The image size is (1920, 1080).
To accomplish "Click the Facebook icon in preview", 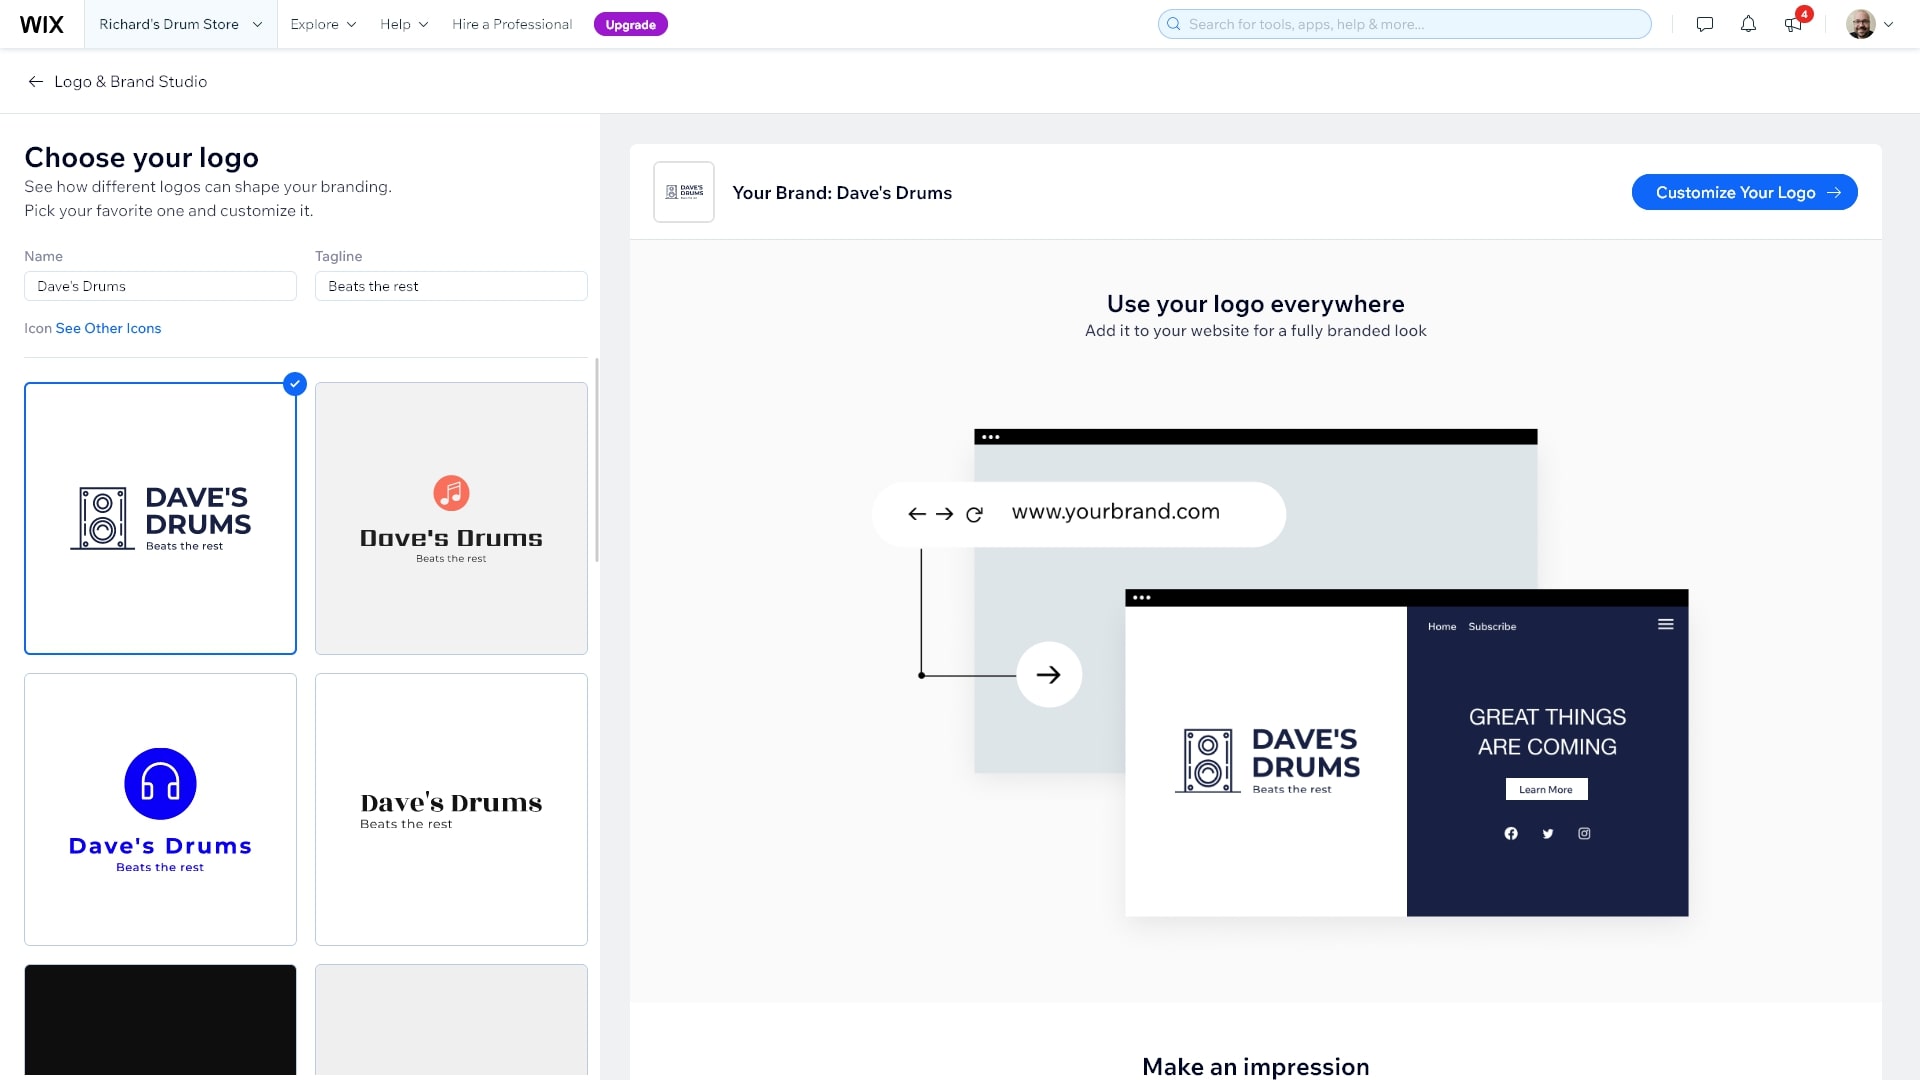I will click(1511, 834).
